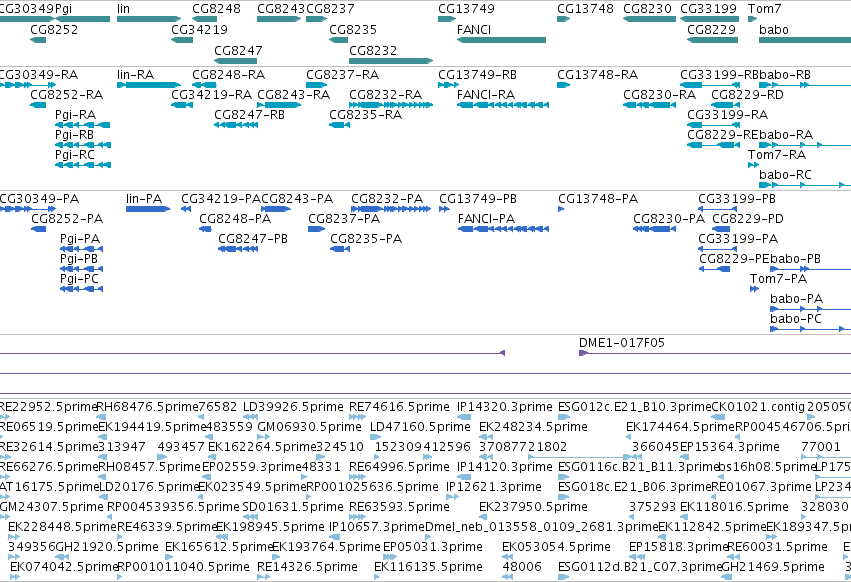This screenshot has width=851, height=582.
Task: Click the CG8232-RA transcript glyph
Action: (x=391, y=105)
